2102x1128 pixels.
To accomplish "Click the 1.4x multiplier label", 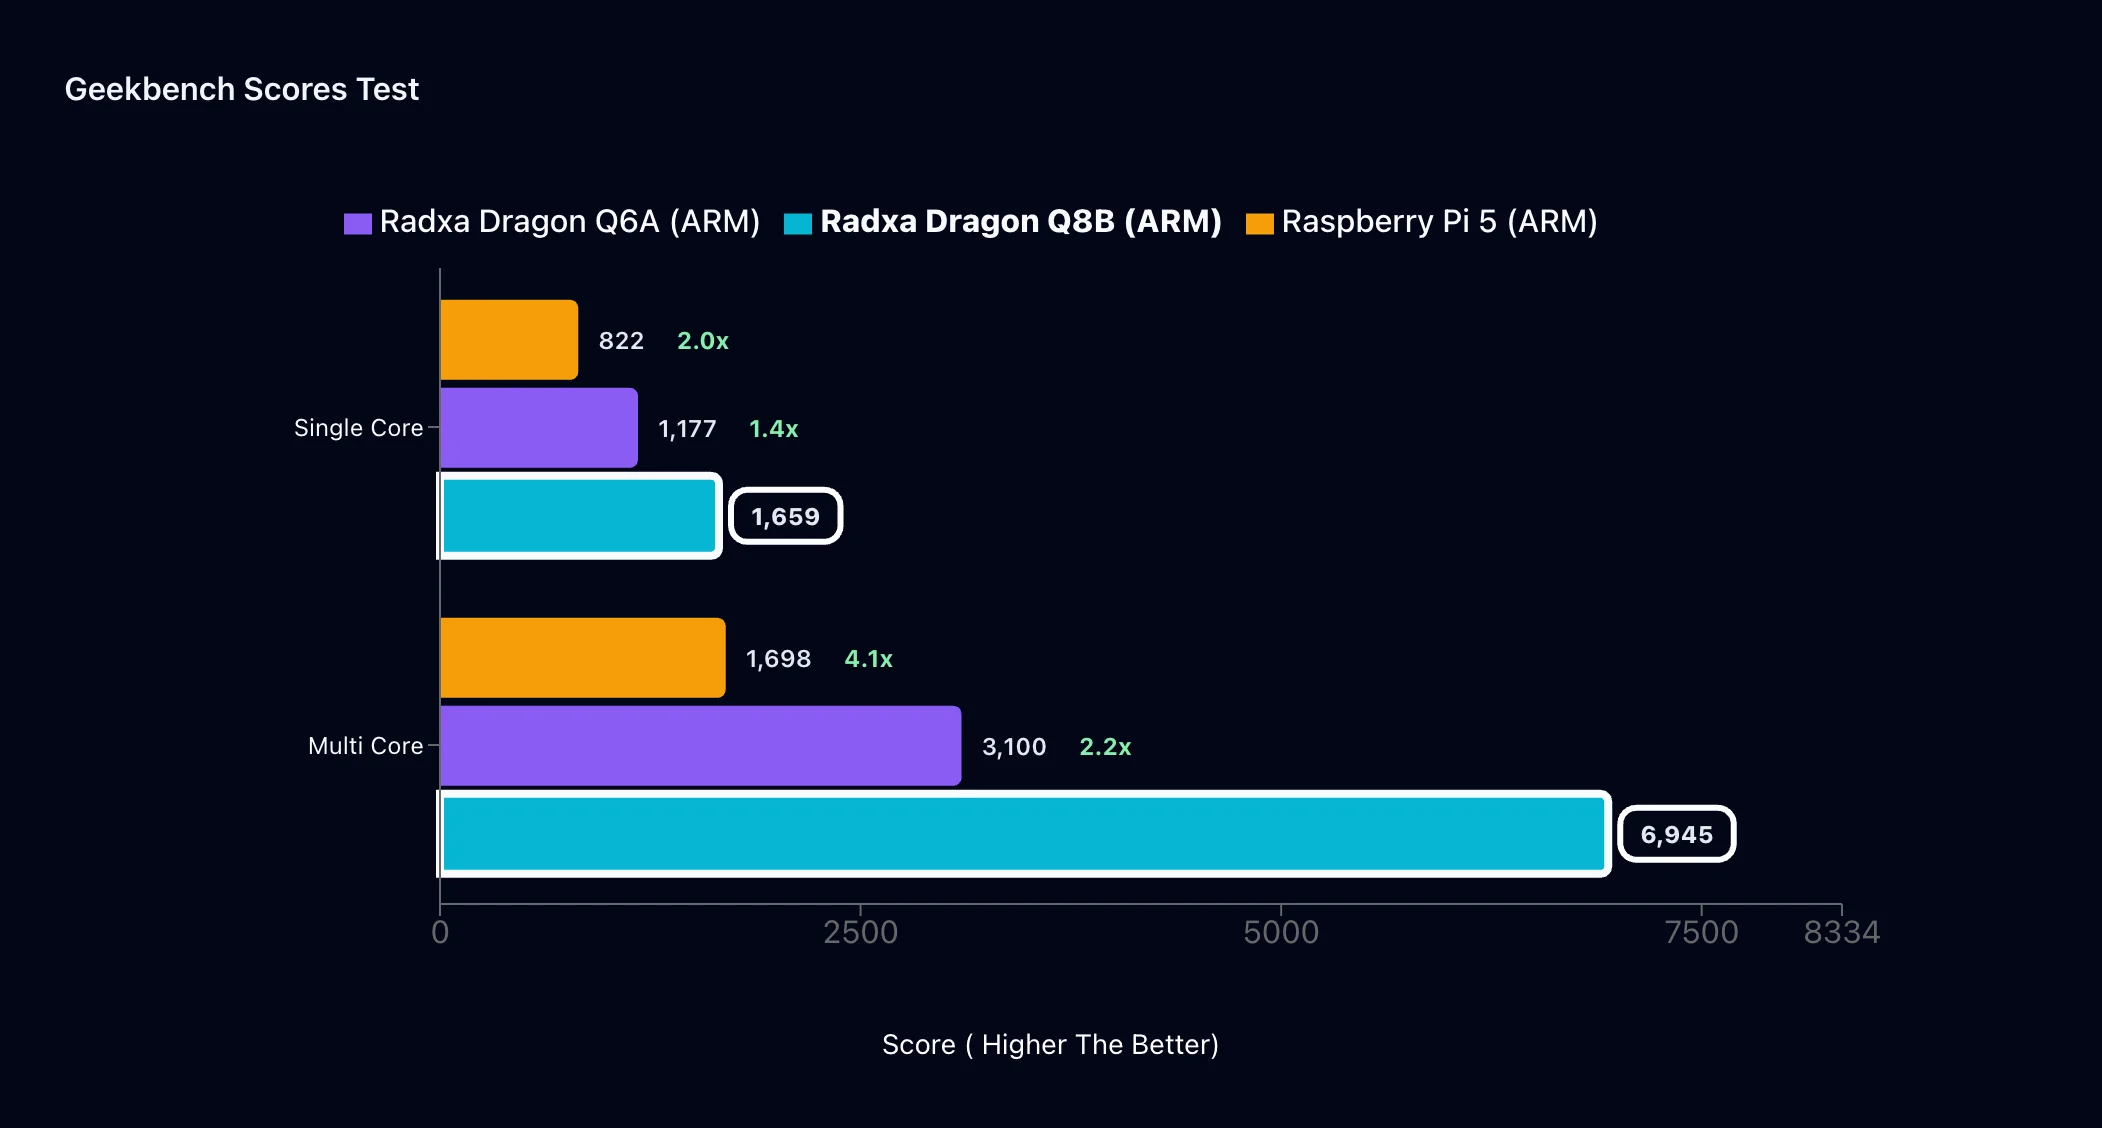I will pos(774,429).
